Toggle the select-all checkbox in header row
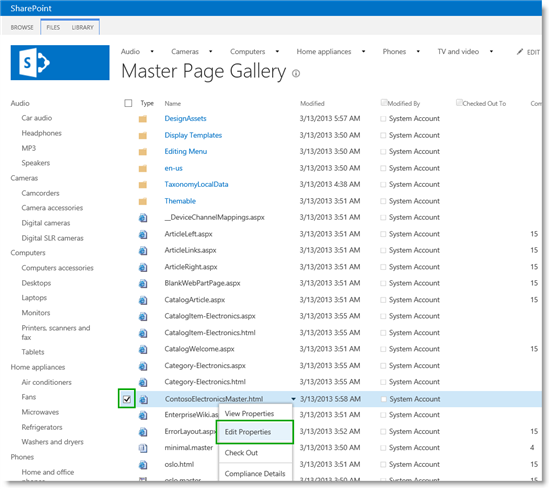The width and height of the screenshot is (550, 489). pyautogui.click(x=128, y=103)
